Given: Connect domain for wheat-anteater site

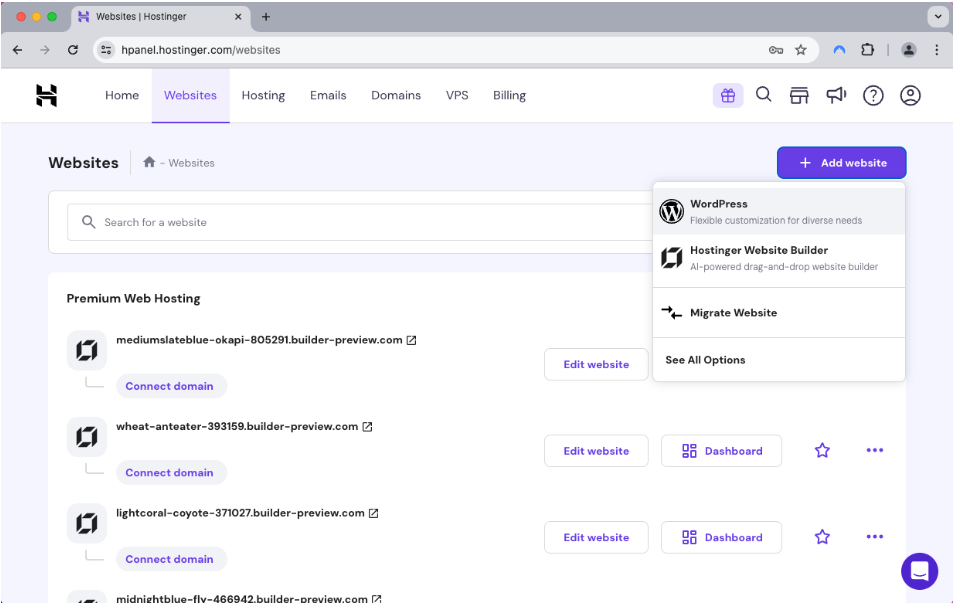Looking at the screenshot, I should (169, 472).
